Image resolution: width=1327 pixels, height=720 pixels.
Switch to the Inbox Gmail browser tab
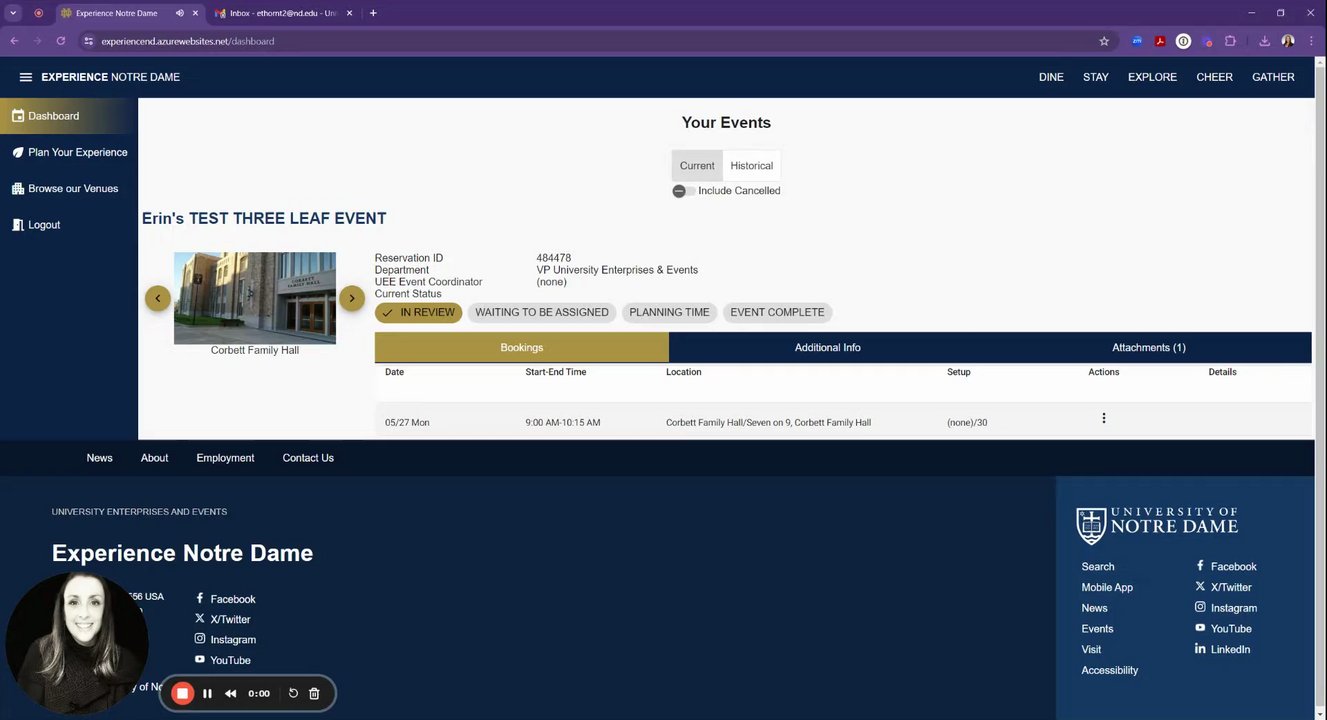pos(282,13)
